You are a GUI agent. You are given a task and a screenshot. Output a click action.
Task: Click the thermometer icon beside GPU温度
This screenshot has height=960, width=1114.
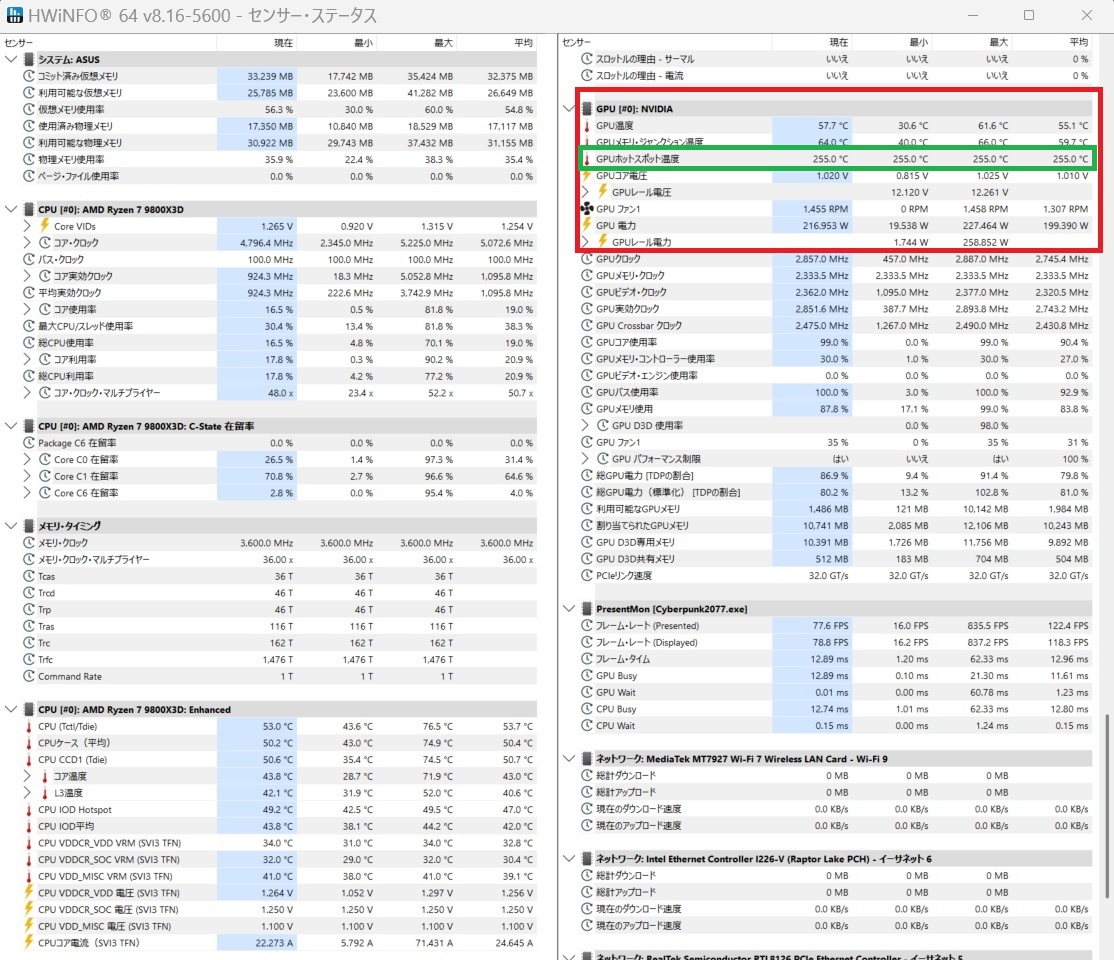click(587, 126)
